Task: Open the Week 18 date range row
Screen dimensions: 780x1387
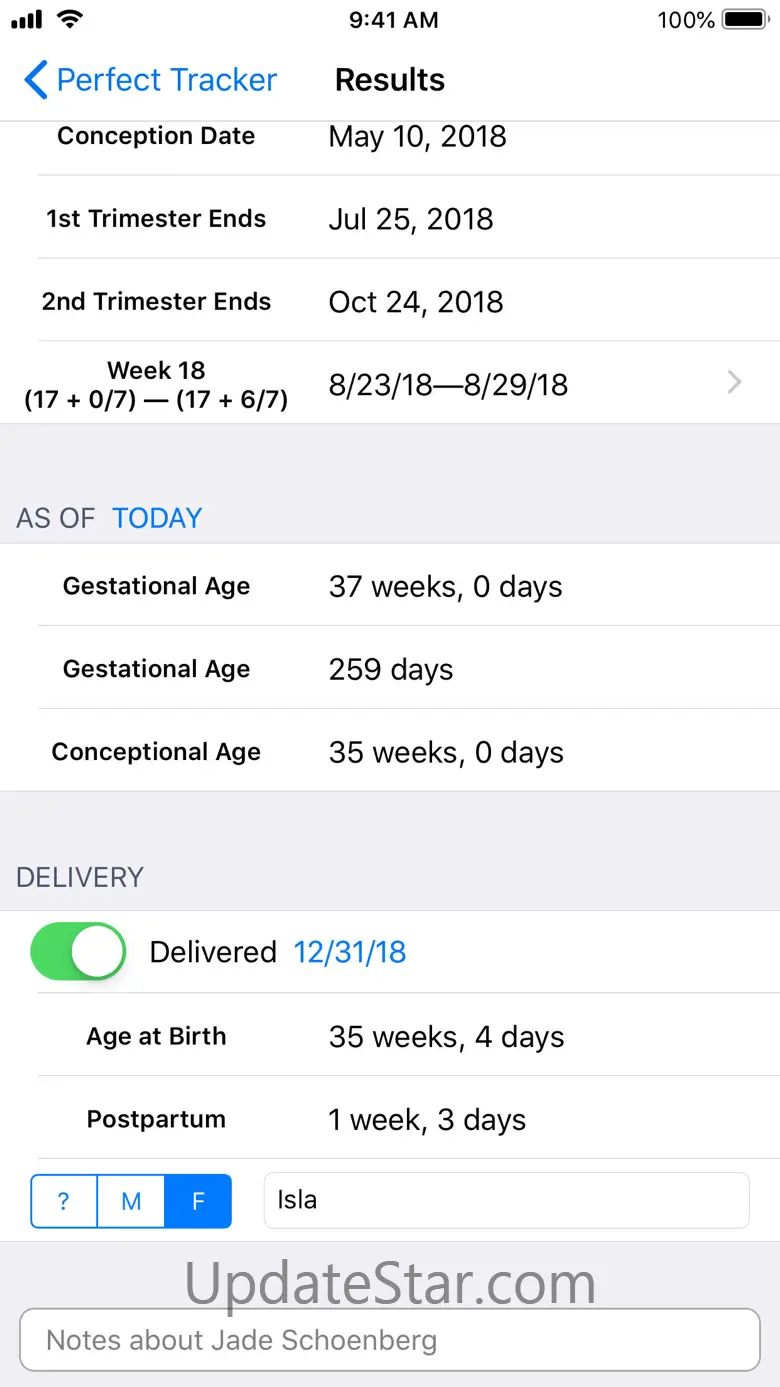Action: 390,383
